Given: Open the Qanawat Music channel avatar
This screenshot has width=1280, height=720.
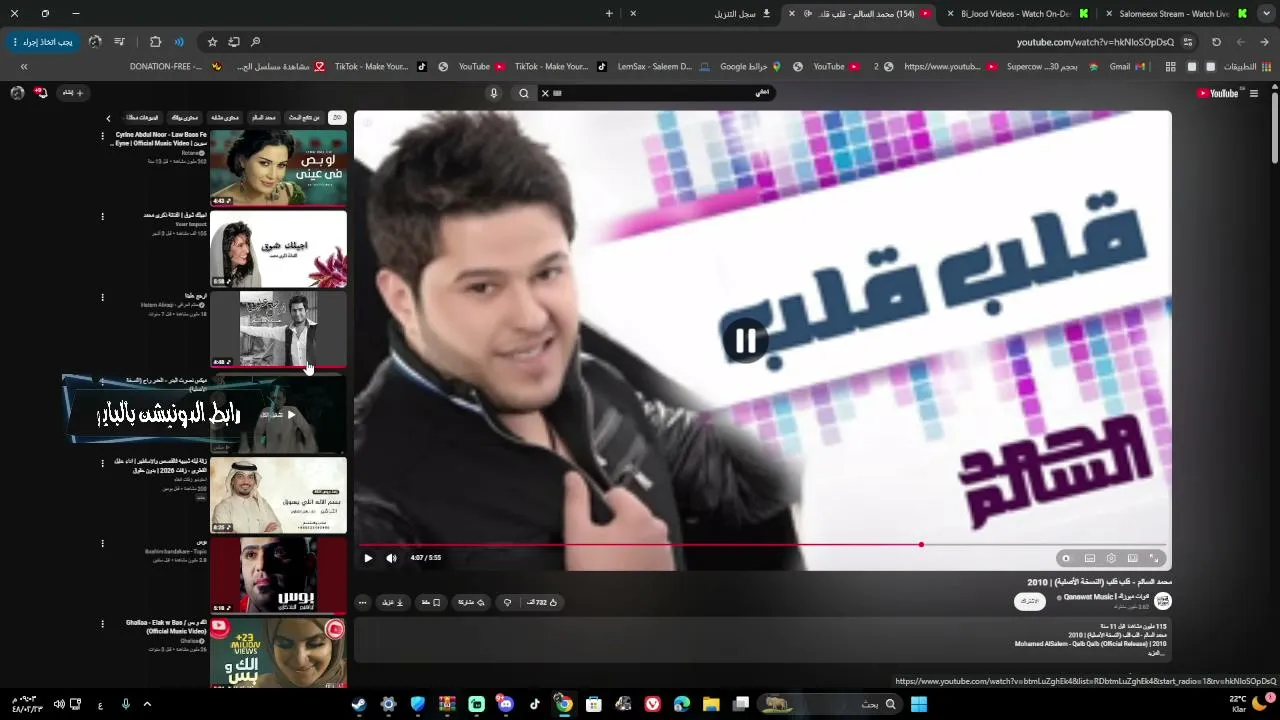Looking at the screenshot, I should [x=1162, y=601].
